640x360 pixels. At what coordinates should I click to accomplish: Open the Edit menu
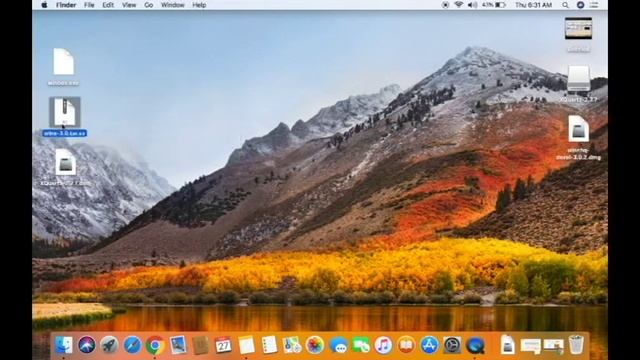(108, 5)
